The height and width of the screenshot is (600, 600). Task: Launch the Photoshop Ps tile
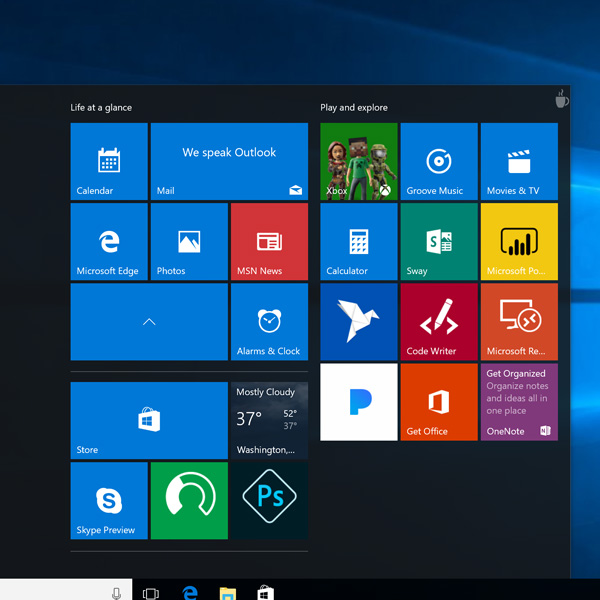[269, 501]
